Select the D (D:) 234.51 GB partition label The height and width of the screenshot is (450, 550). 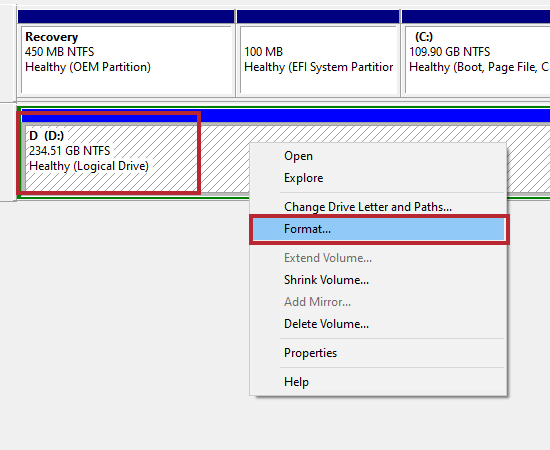click(x=89, y=151)
